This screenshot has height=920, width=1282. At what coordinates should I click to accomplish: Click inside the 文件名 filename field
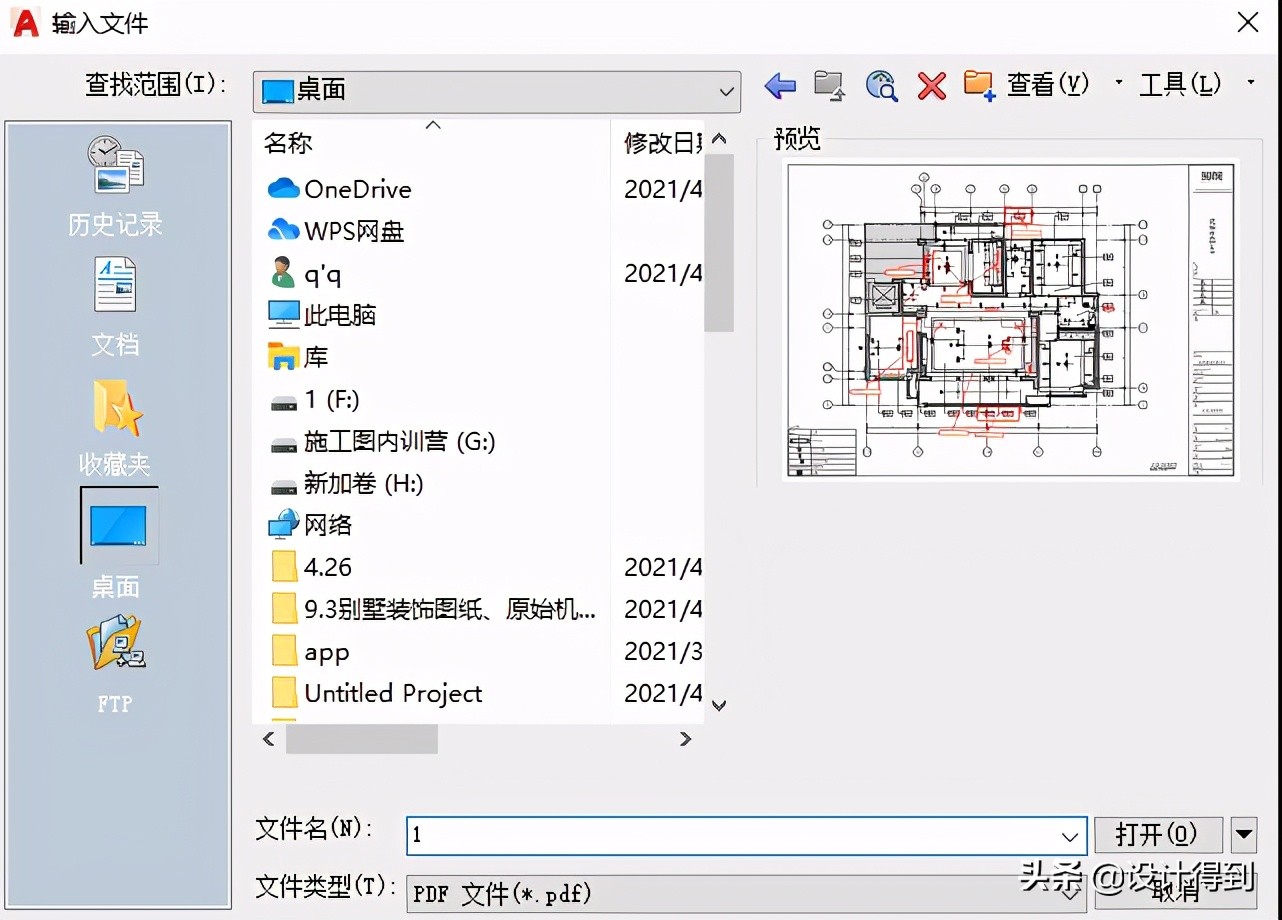pos(700,835)
